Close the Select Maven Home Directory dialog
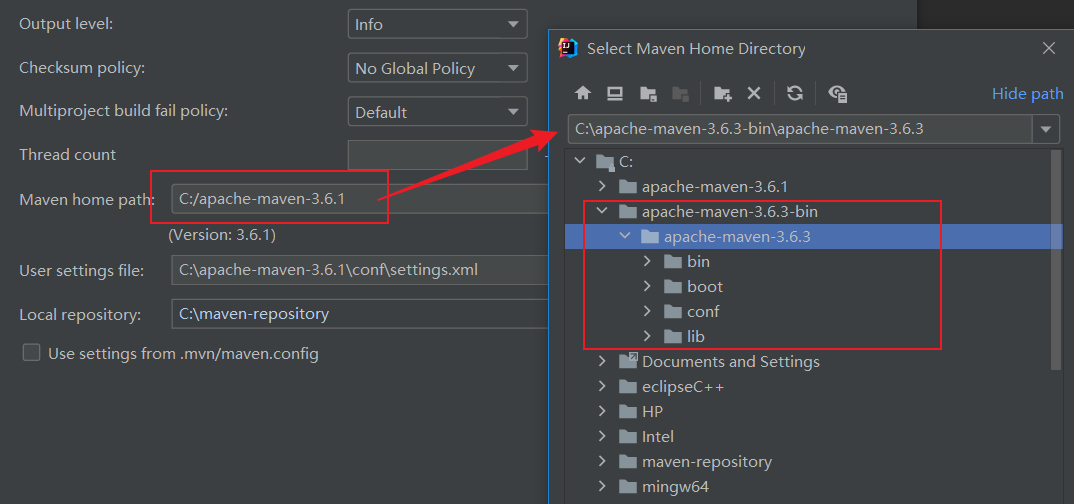Viewport: 1074px width, 504px height. (1049, 48)
